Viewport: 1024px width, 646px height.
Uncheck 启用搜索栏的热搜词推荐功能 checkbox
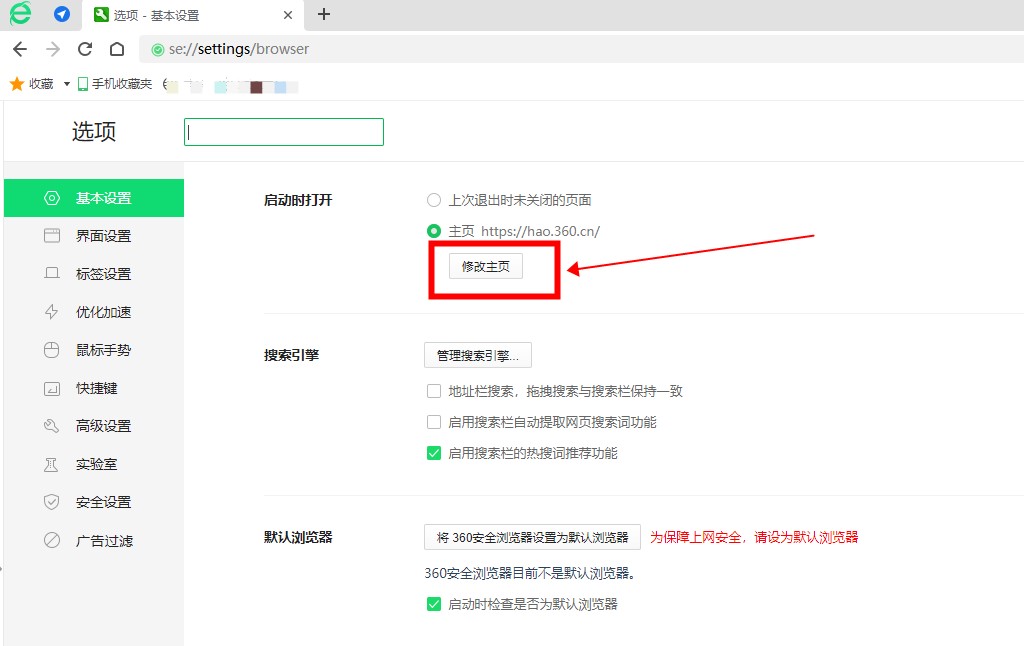[x=434, y=453]
